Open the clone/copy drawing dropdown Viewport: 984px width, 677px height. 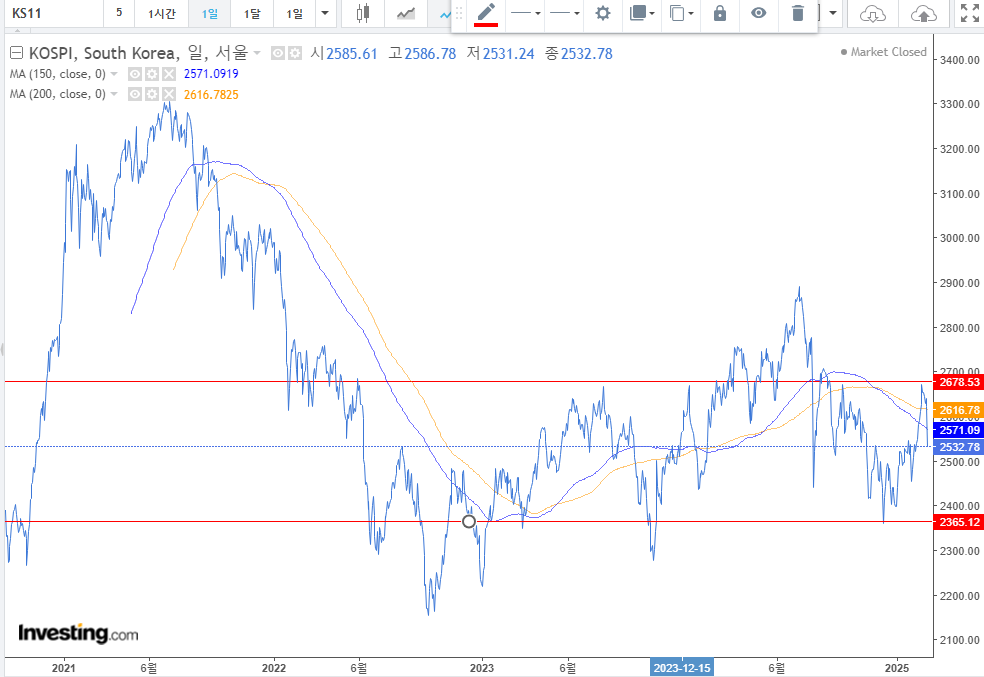pos(681,13)
